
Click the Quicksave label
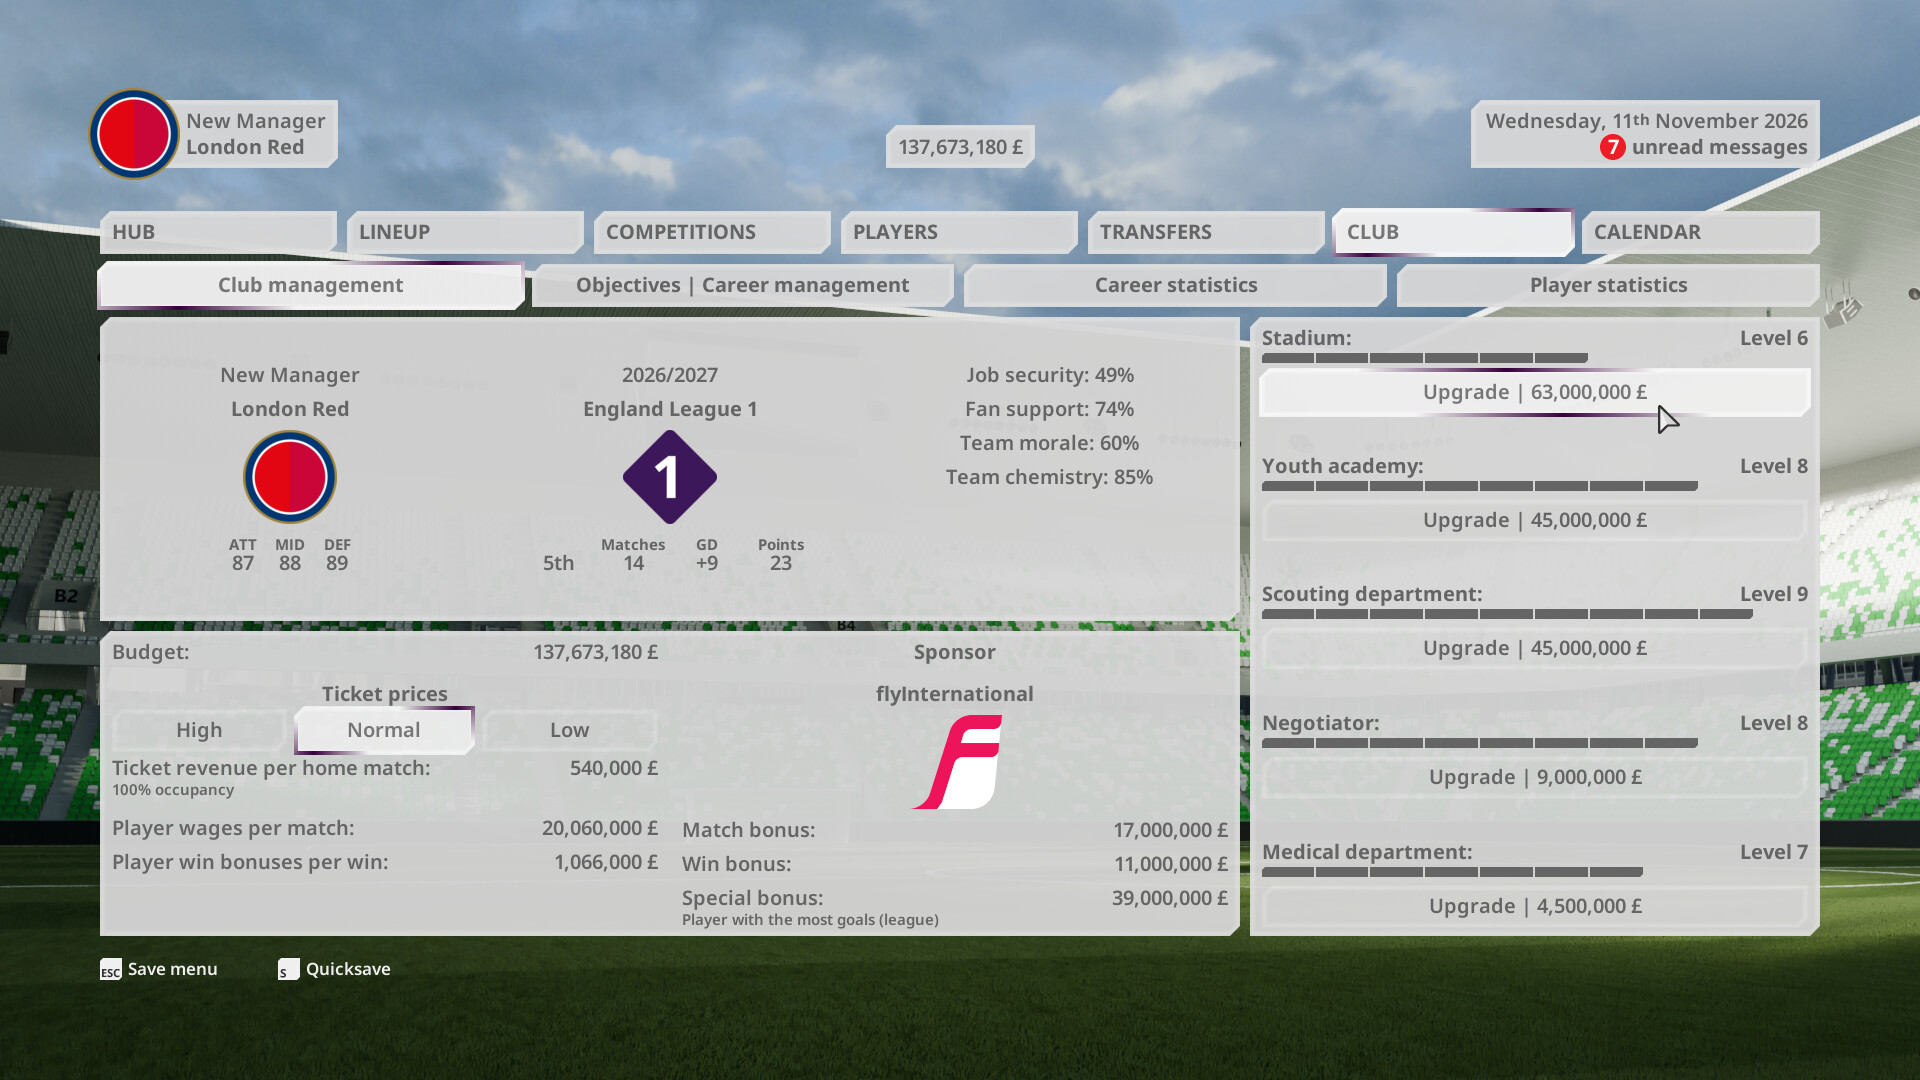348,969
